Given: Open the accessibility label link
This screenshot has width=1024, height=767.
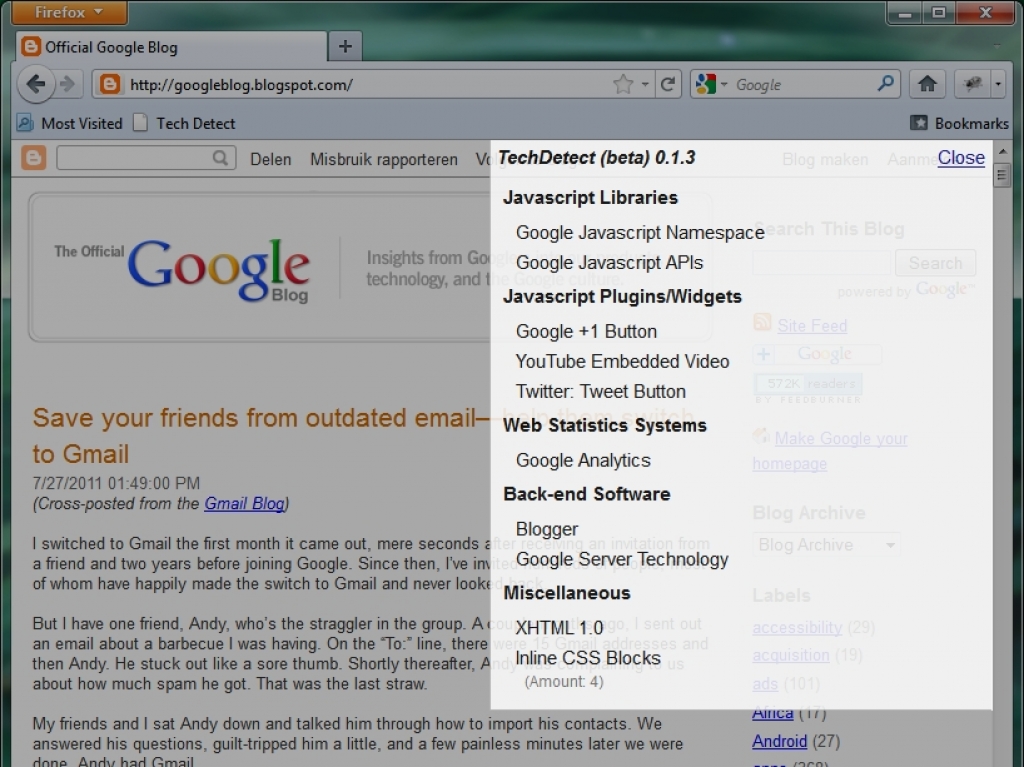Looking at the screenshot, I should click(797, 627).
